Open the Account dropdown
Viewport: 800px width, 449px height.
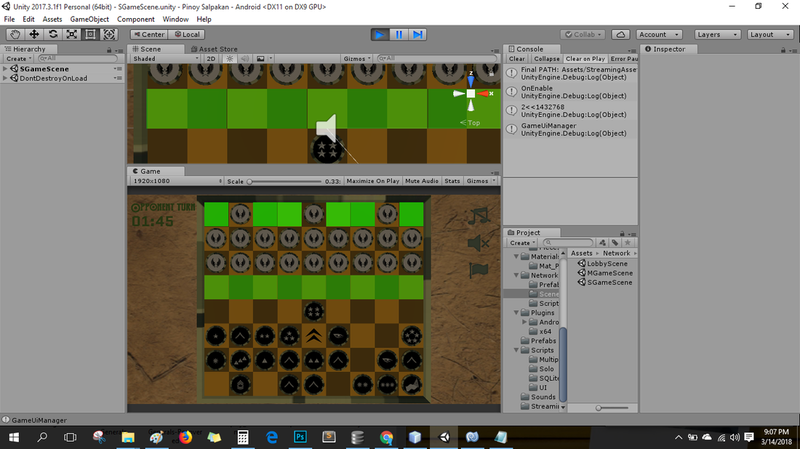(659, 34)
